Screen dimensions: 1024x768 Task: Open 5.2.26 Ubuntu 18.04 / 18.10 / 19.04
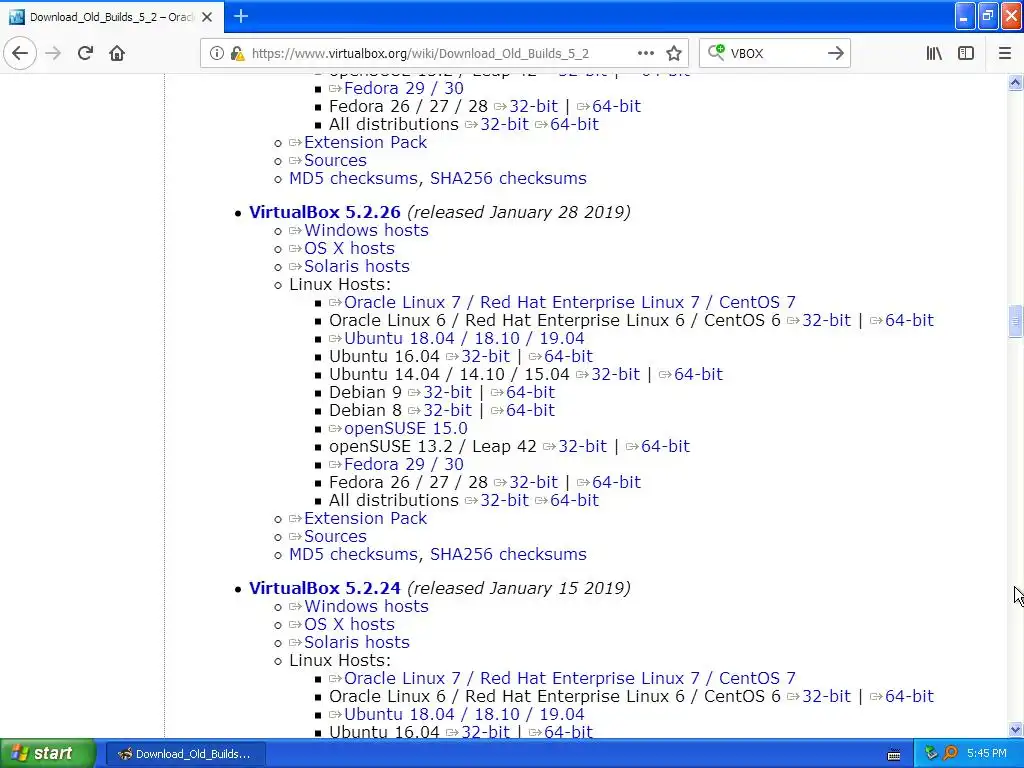(464, 338)
